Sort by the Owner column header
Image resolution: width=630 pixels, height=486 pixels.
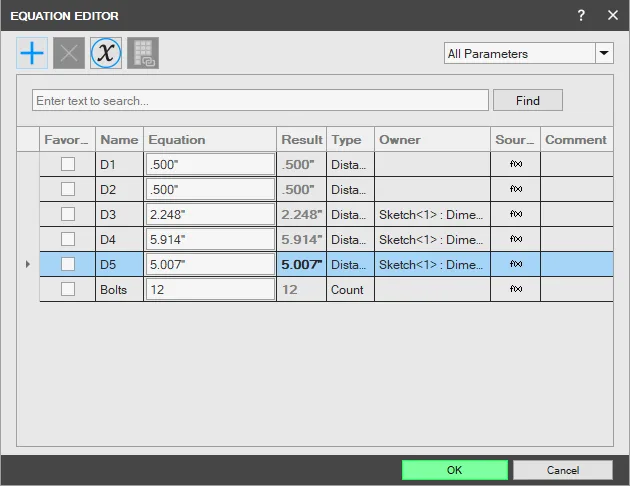tap(432, 139)
